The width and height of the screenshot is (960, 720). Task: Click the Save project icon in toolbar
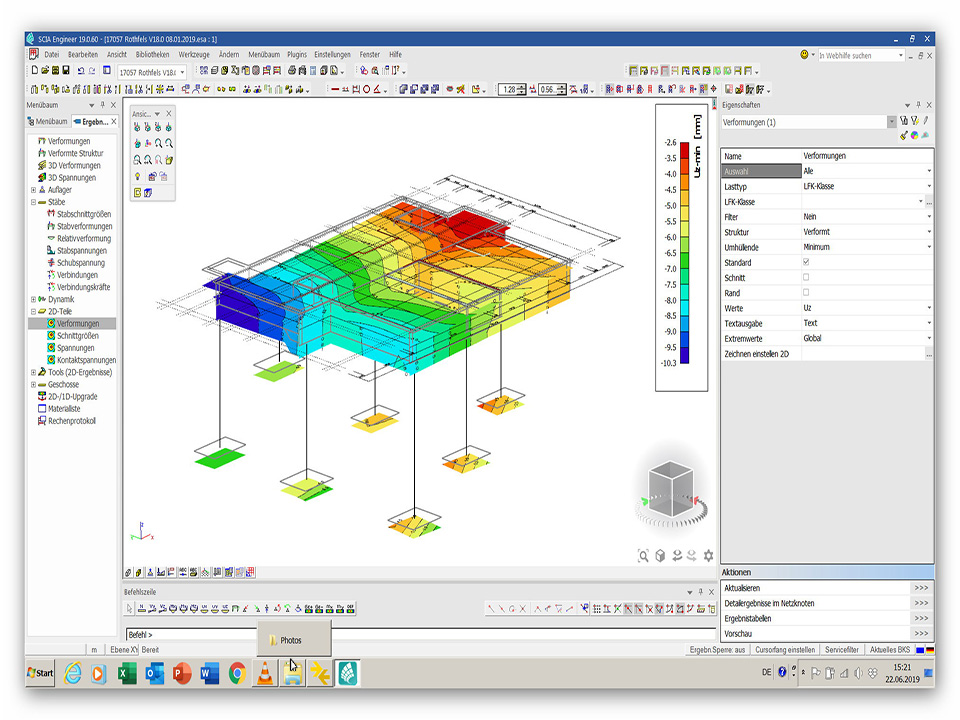pos(66,71)
